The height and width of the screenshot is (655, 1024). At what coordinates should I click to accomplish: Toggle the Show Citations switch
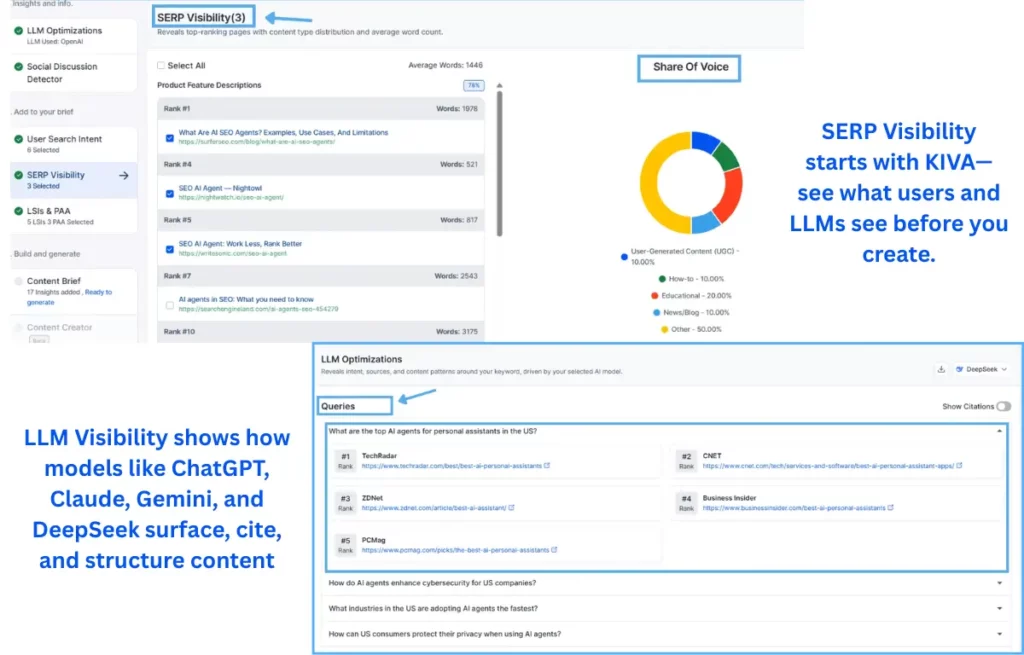pos(1005,407)
